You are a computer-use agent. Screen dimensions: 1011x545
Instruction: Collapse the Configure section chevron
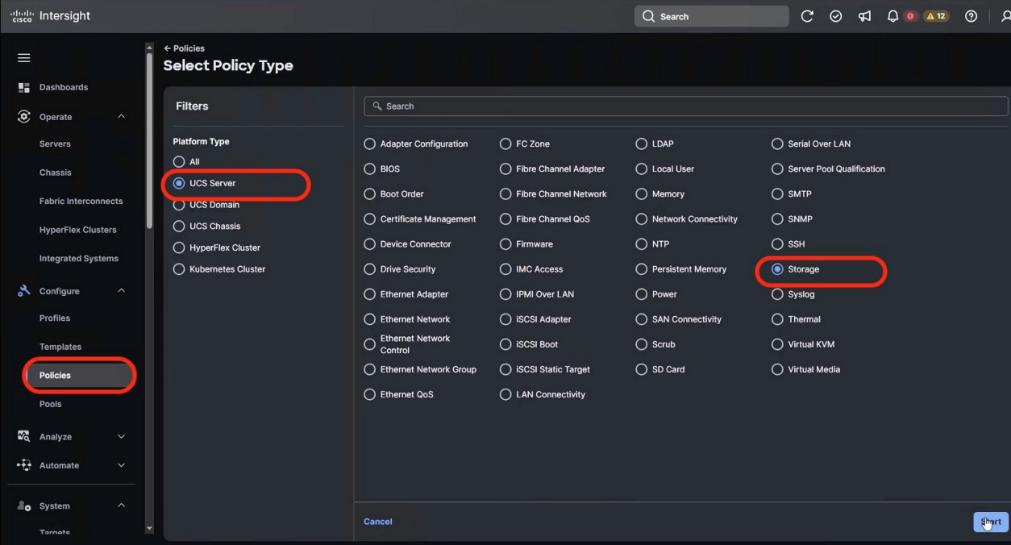point(121,291)
